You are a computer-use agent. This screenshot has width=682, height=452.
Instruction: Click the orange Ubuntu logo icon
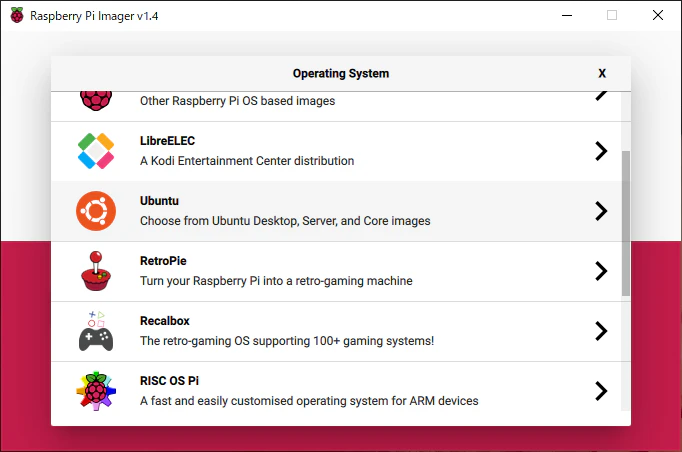tap(96, 211)
